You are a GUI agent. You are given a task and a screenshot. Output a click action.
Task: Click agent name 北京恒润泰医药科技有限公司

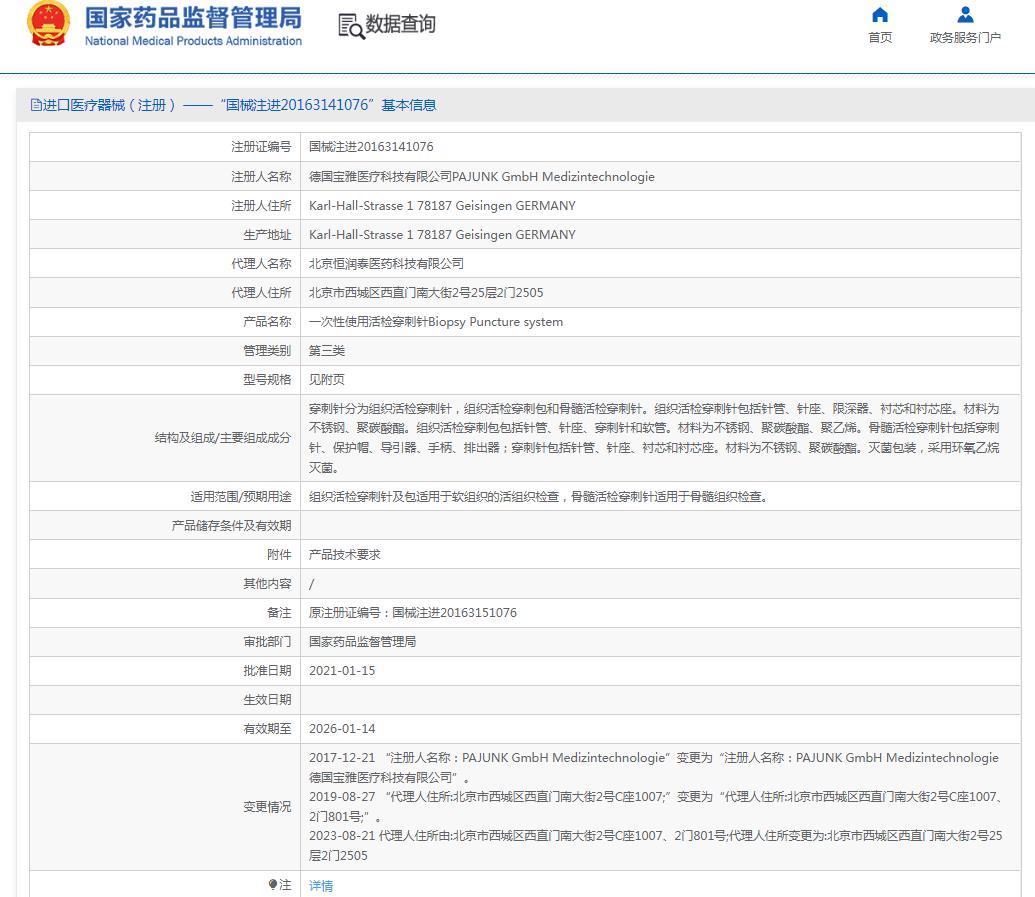[x=386, y=263]
